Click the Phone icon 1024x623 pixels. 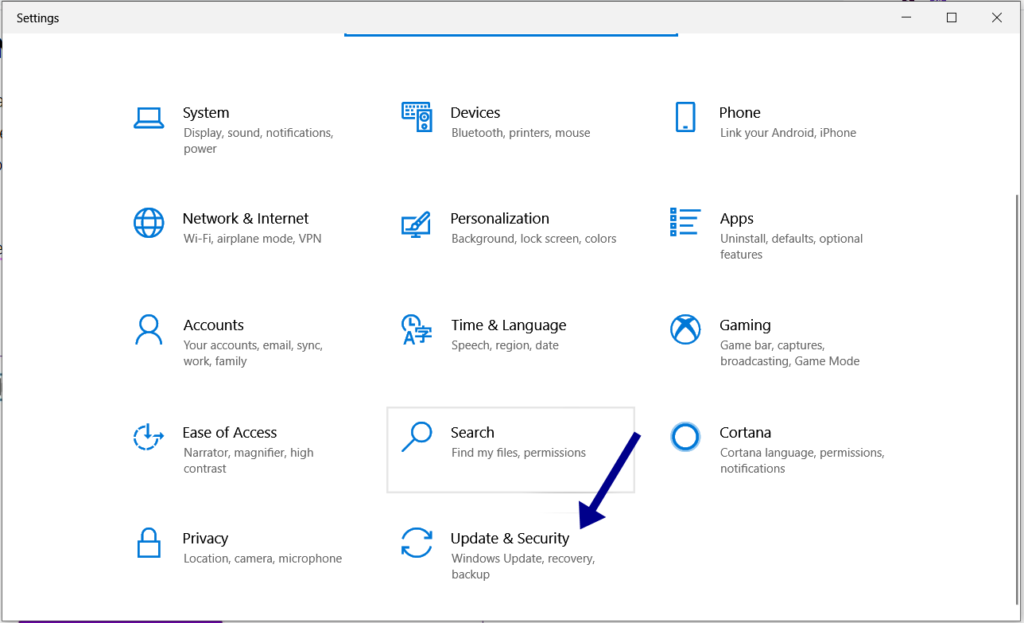pos(685,117)
